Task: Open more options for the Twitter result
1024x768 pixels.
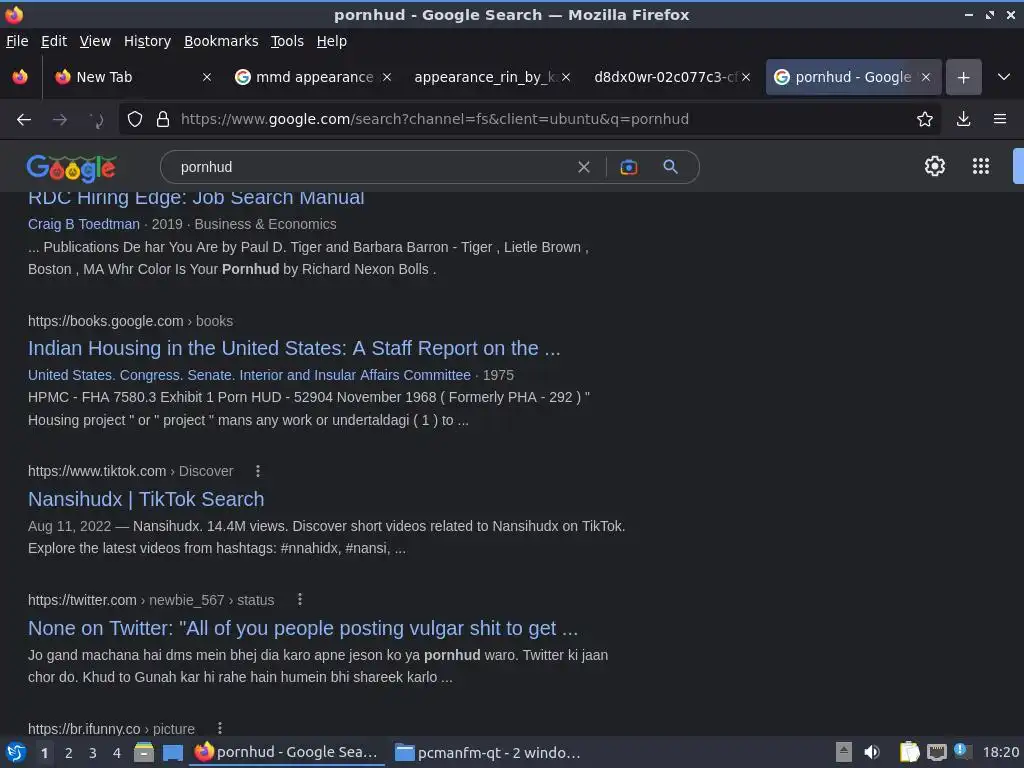Action: point(300,600)
